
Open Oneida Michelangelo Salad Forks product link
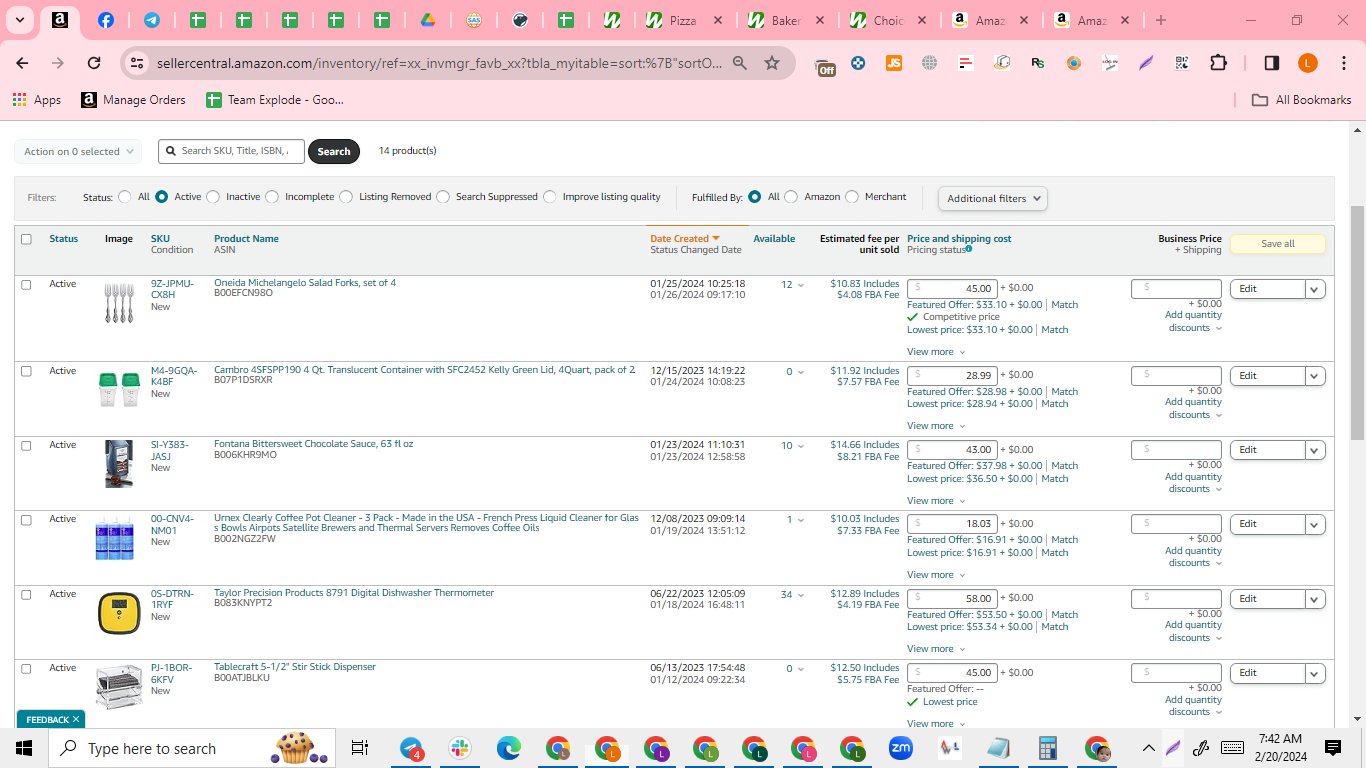point(305,283)
